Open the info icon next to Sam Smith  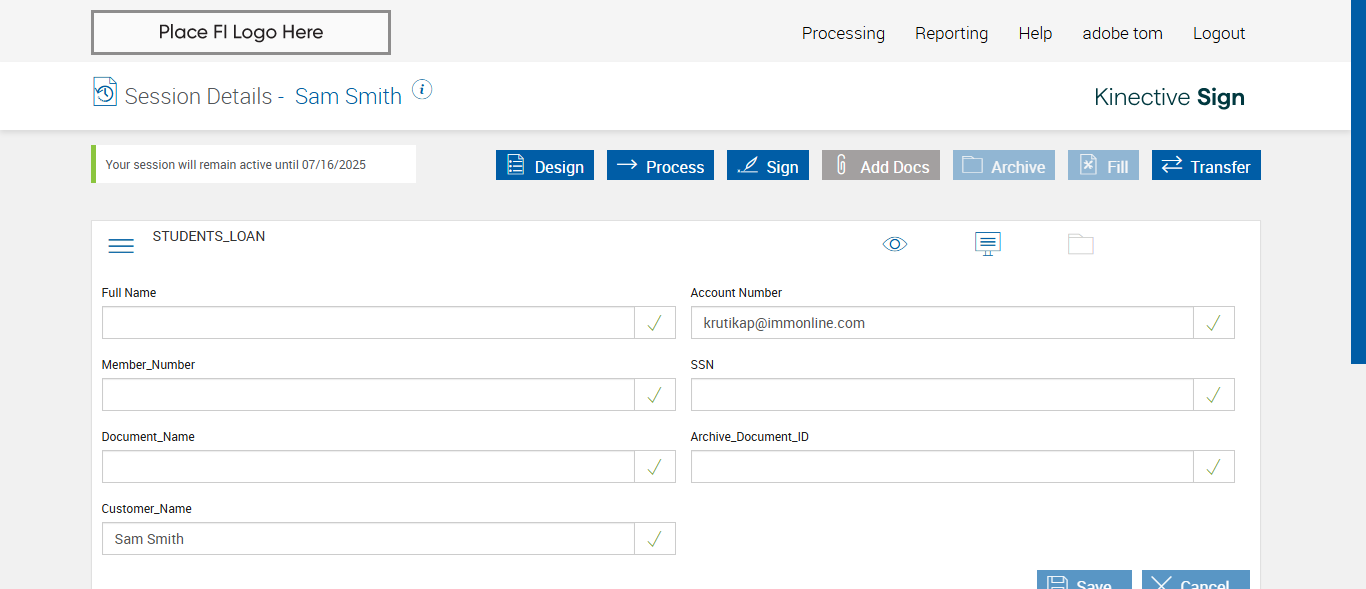422,90
